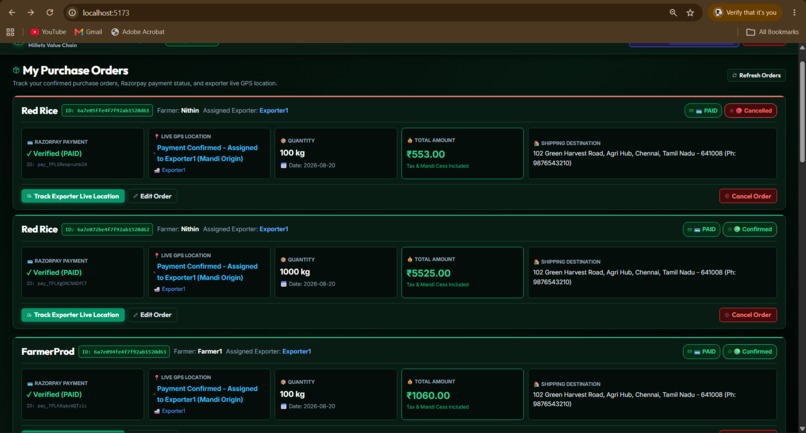Edit Order for the ₹553.00 Red Rice order
This screenshot has width=806, height=433.
152,196
